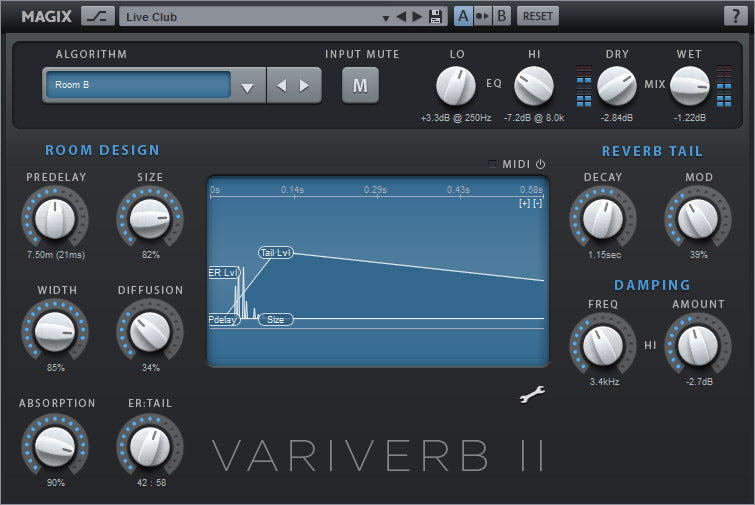Click the Room B algorithm field

click(x=139, y=85)
